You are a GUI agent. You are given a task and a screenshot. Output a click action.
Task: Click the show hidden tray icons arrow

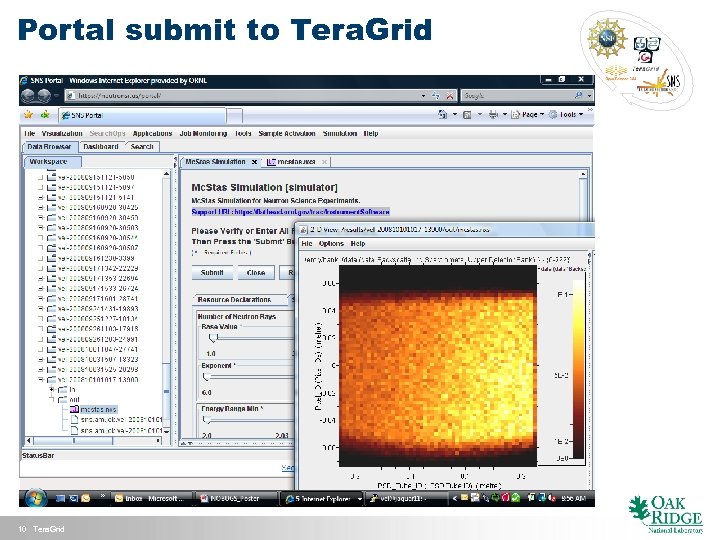455,498
